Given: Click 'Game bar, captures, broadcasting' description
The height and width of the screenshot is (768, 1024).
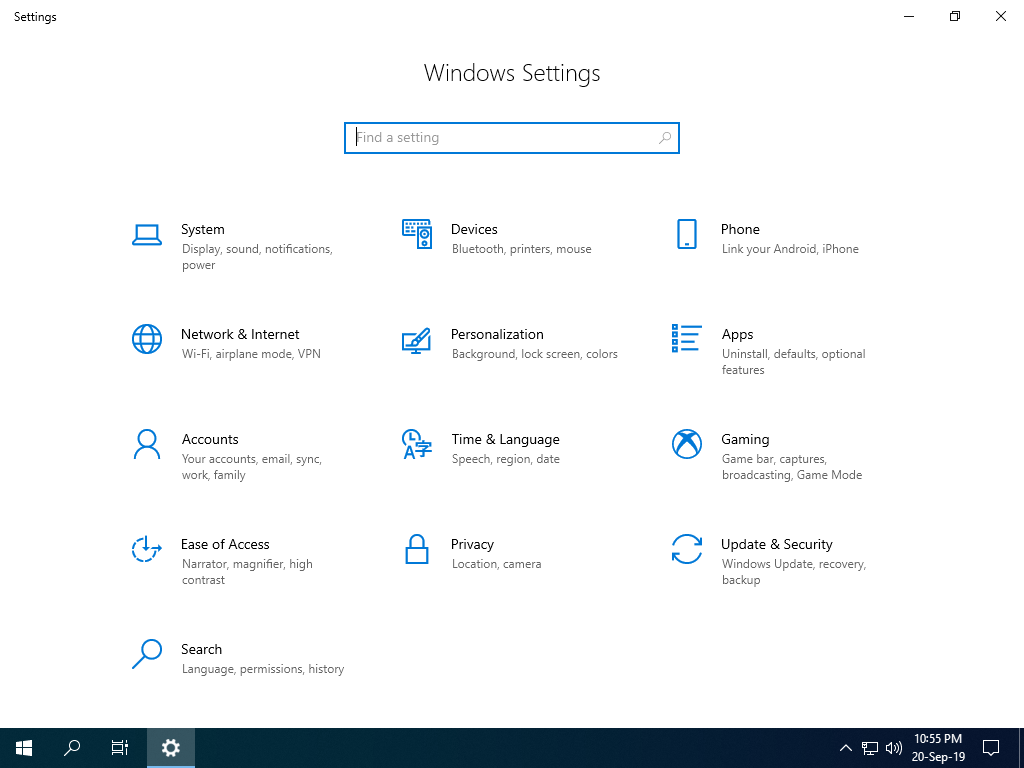Looking at the screenshot, I should coord(792,467).
